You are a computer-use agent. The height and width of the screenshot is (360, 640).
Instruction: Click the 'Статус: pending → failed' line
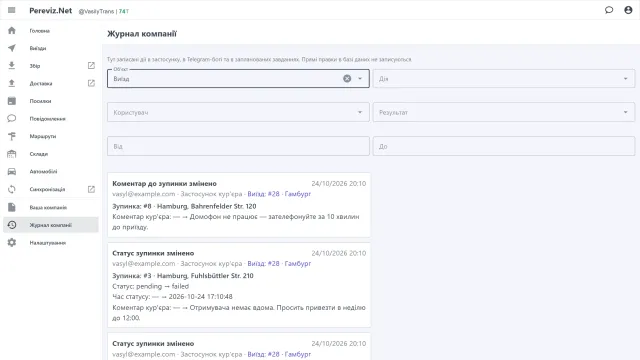coord(151,286)
